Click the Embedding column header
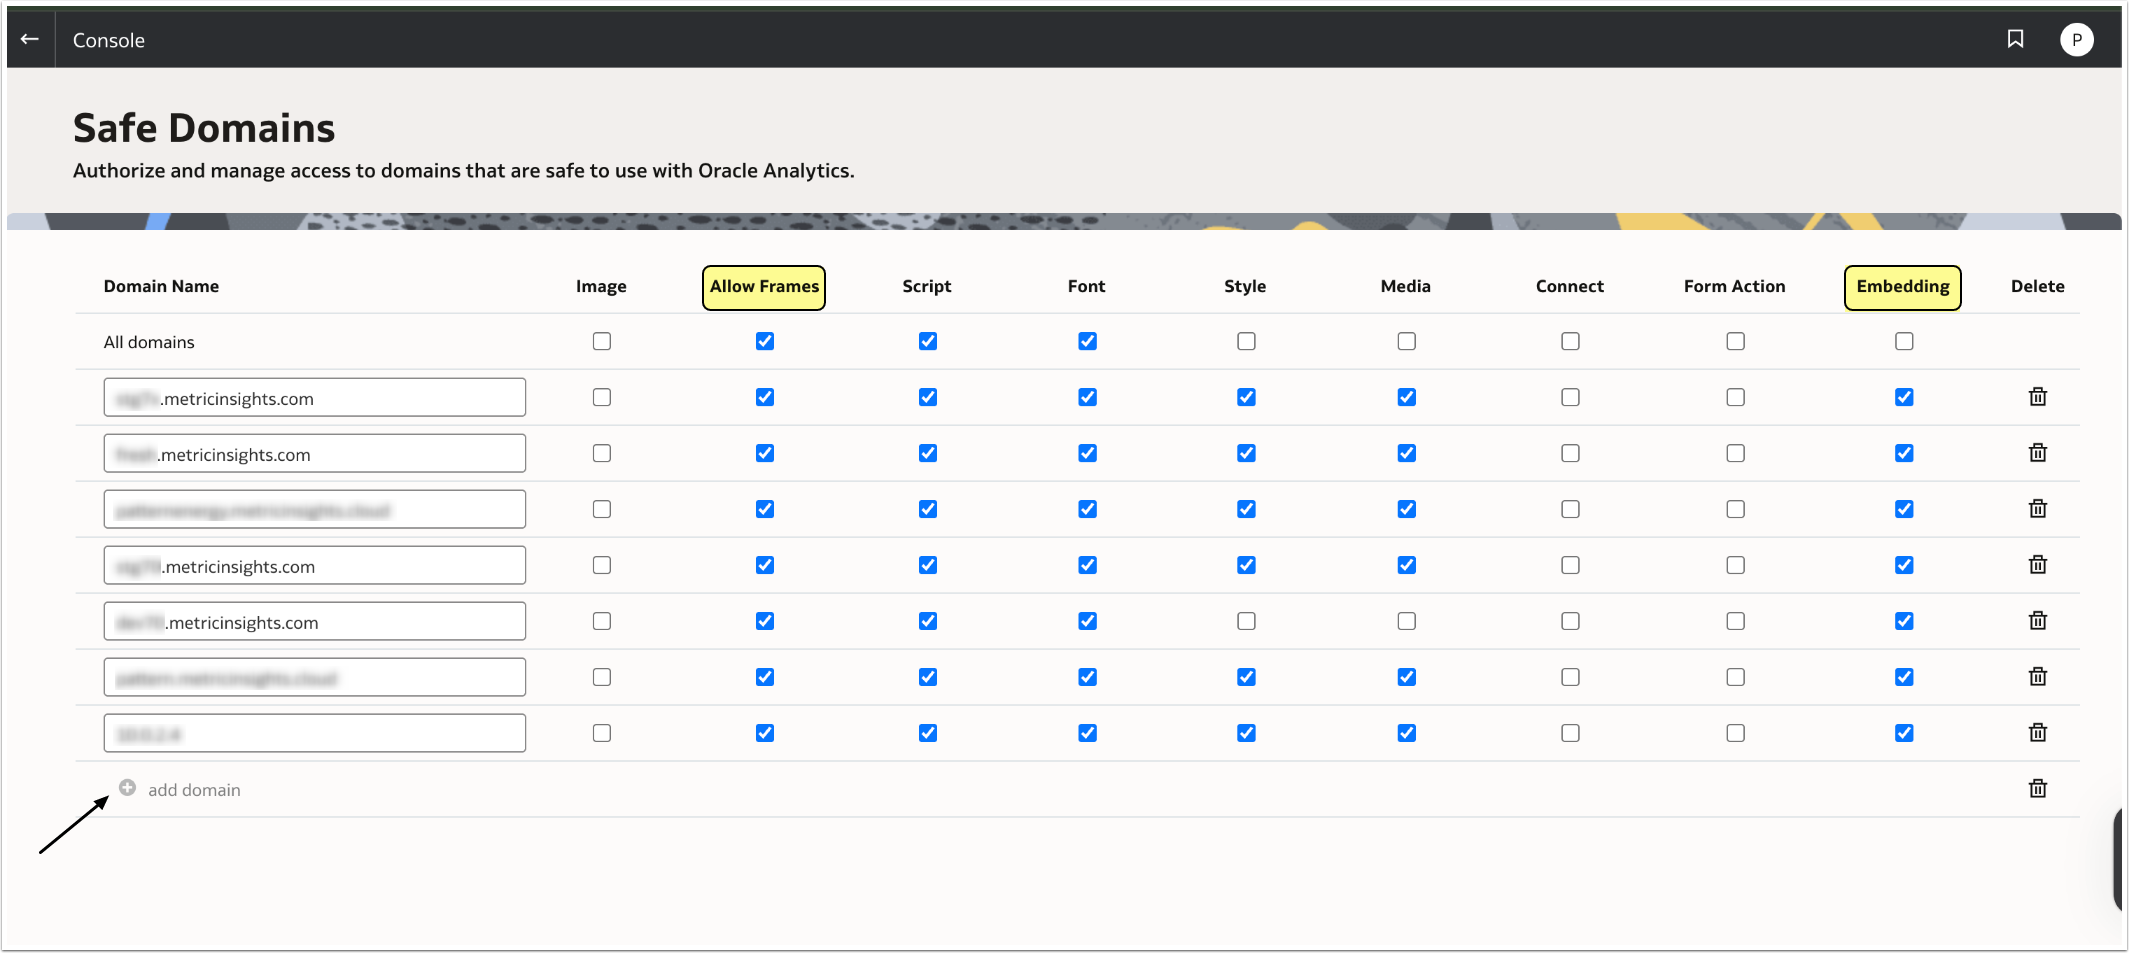This screenshot has width=2129, height=953. click(x=1902, y=287)
